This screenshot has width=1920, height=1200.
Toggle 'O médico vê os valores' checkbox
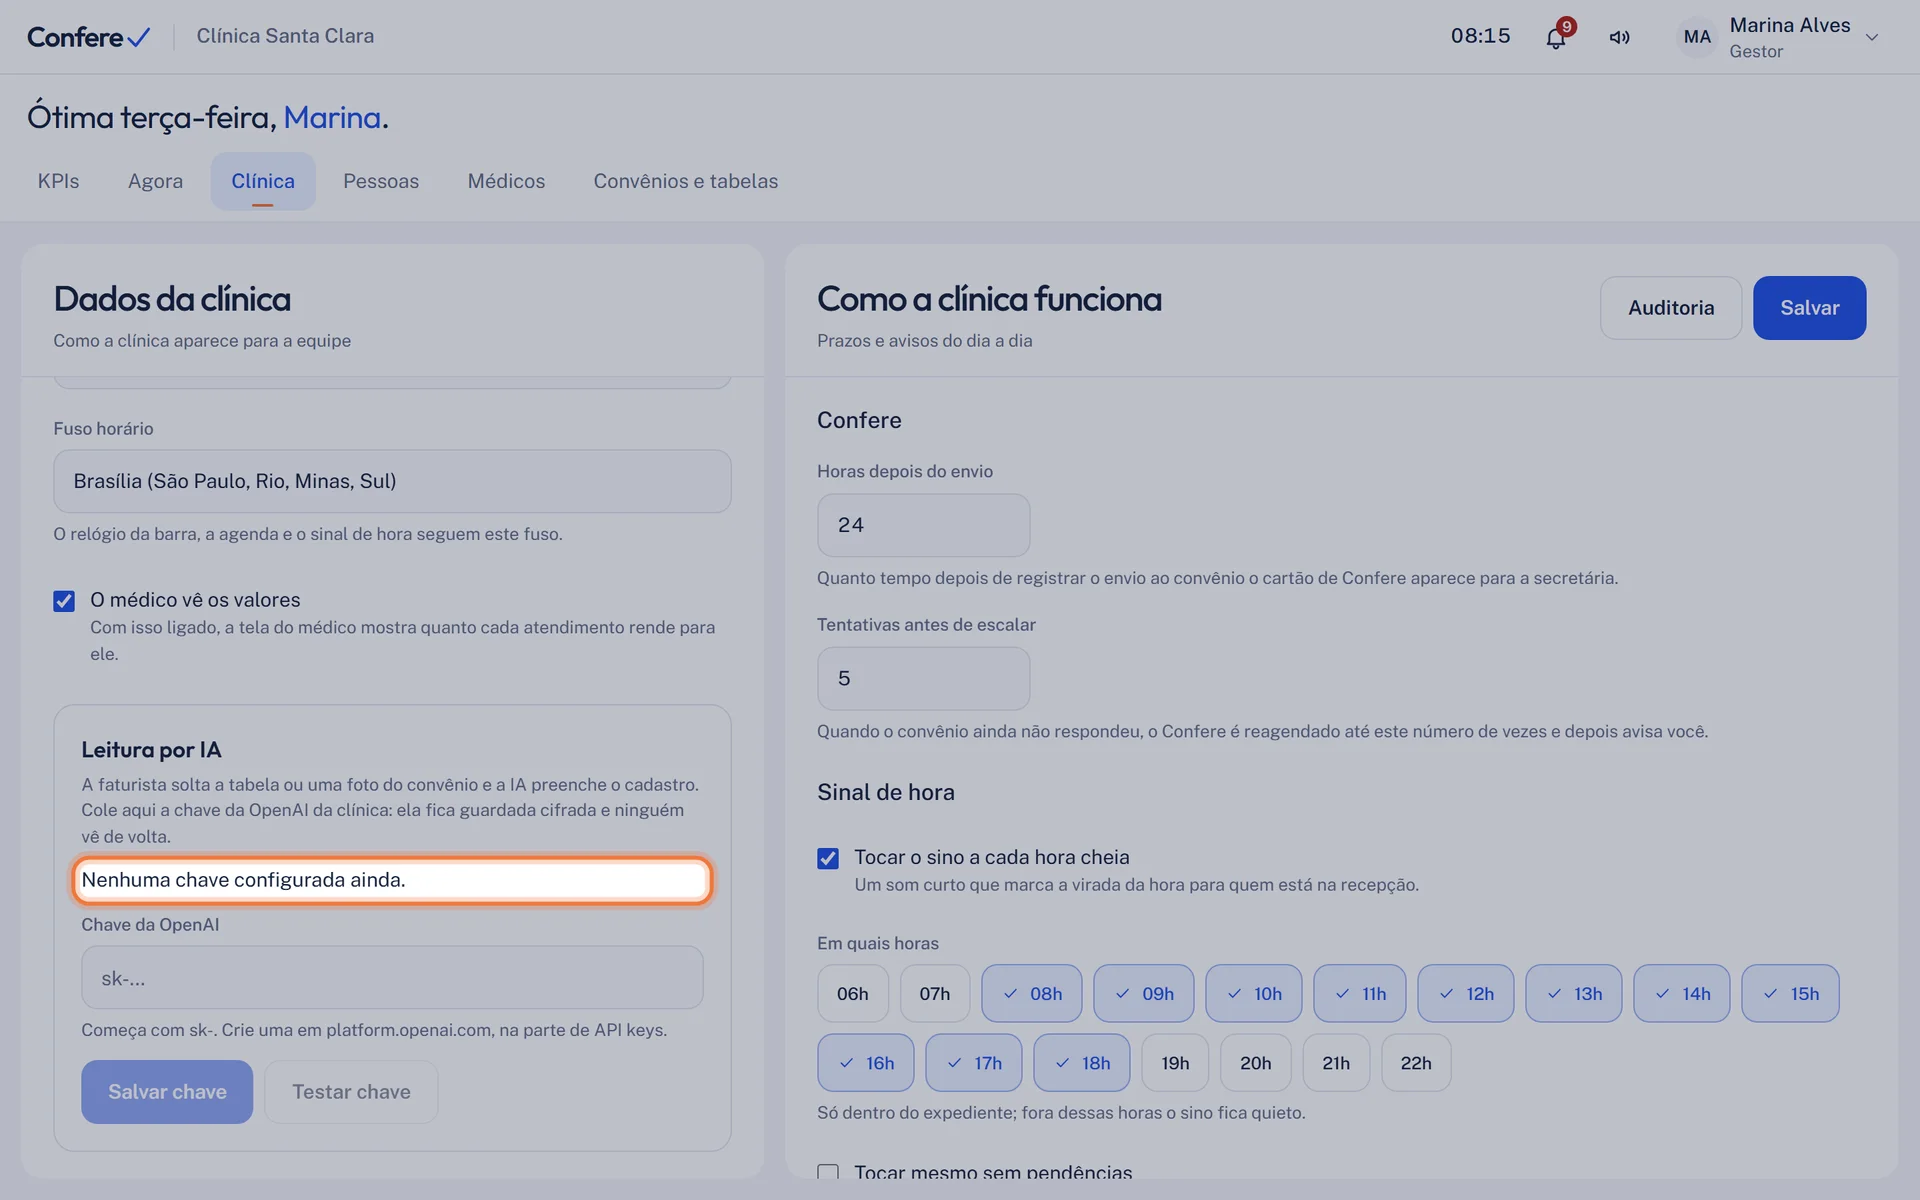pyautogui.click(x=64, y=601)
